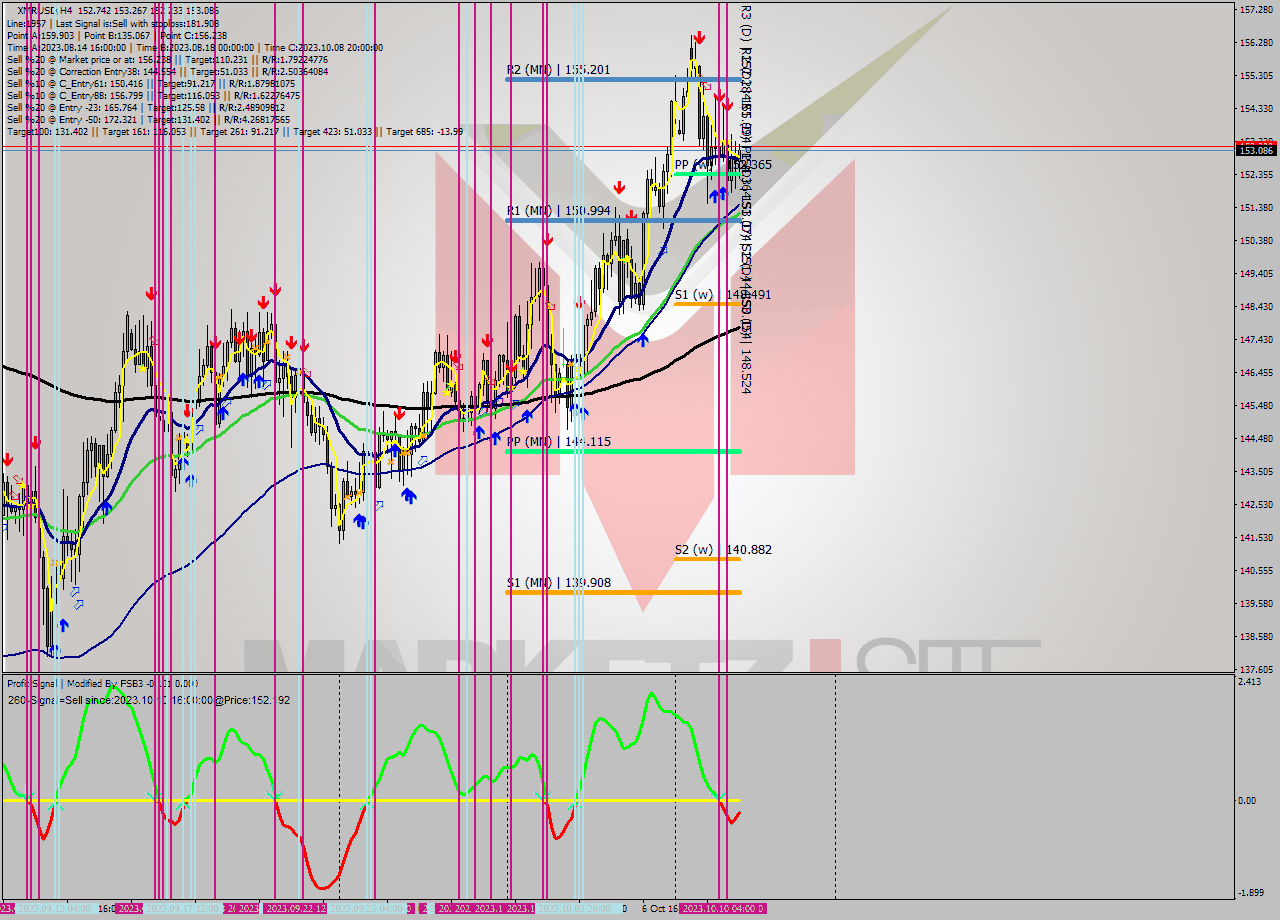Screen dimensions: 1280x920
Task: Click the 149.405 price axis value
Action: tap(1255, 274)
